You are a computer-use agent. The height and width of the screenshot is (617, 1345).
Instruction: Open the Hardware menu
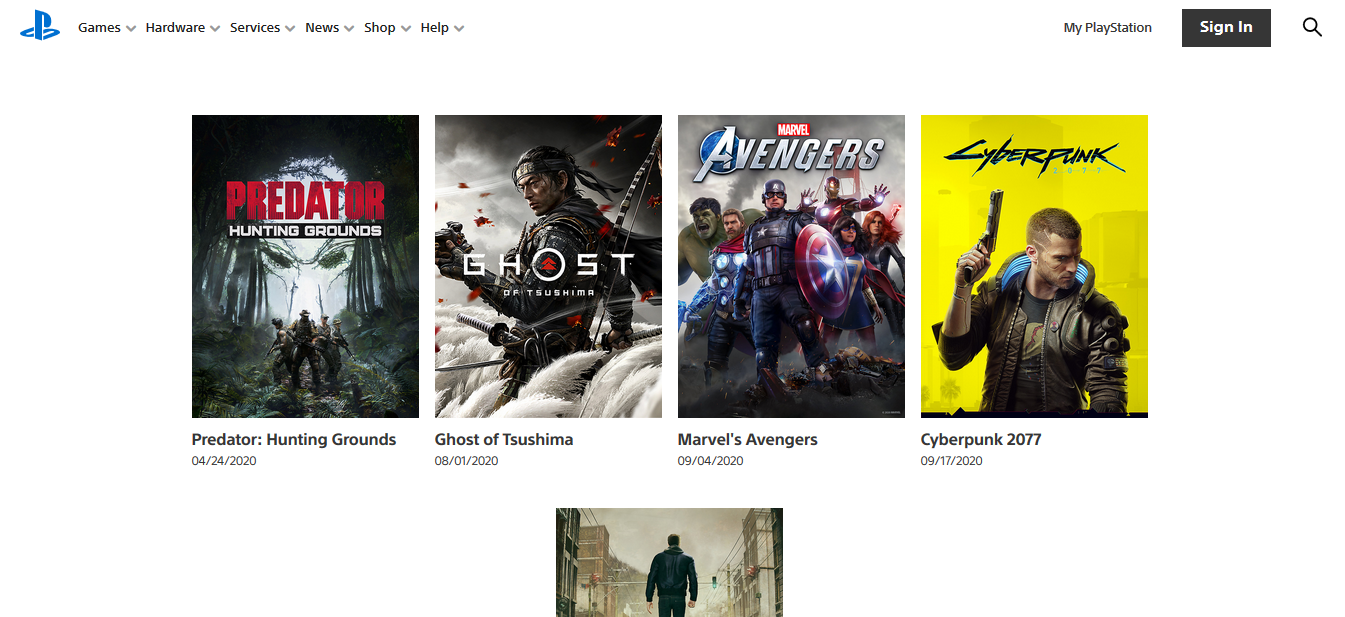(175, 28)
